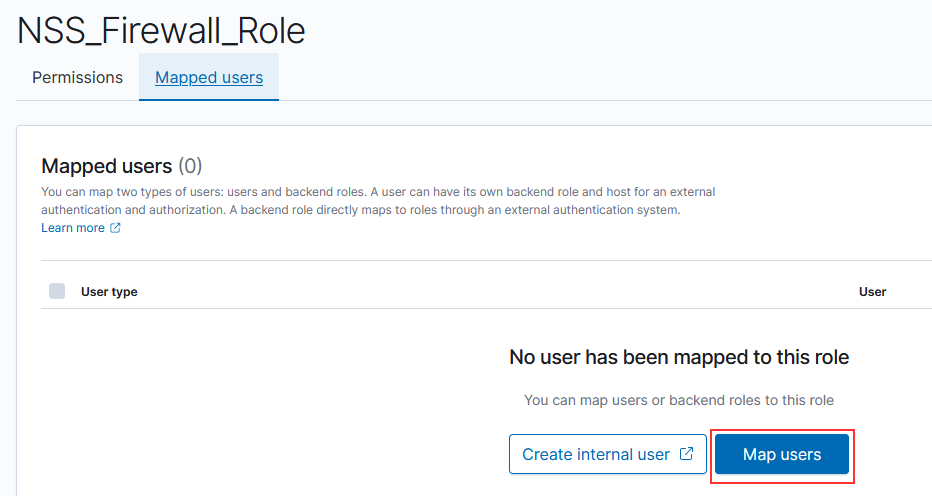Click the Create internal user button
This screenshot has width=932, height=496.
pyautogui.click(x=607, y=454)
